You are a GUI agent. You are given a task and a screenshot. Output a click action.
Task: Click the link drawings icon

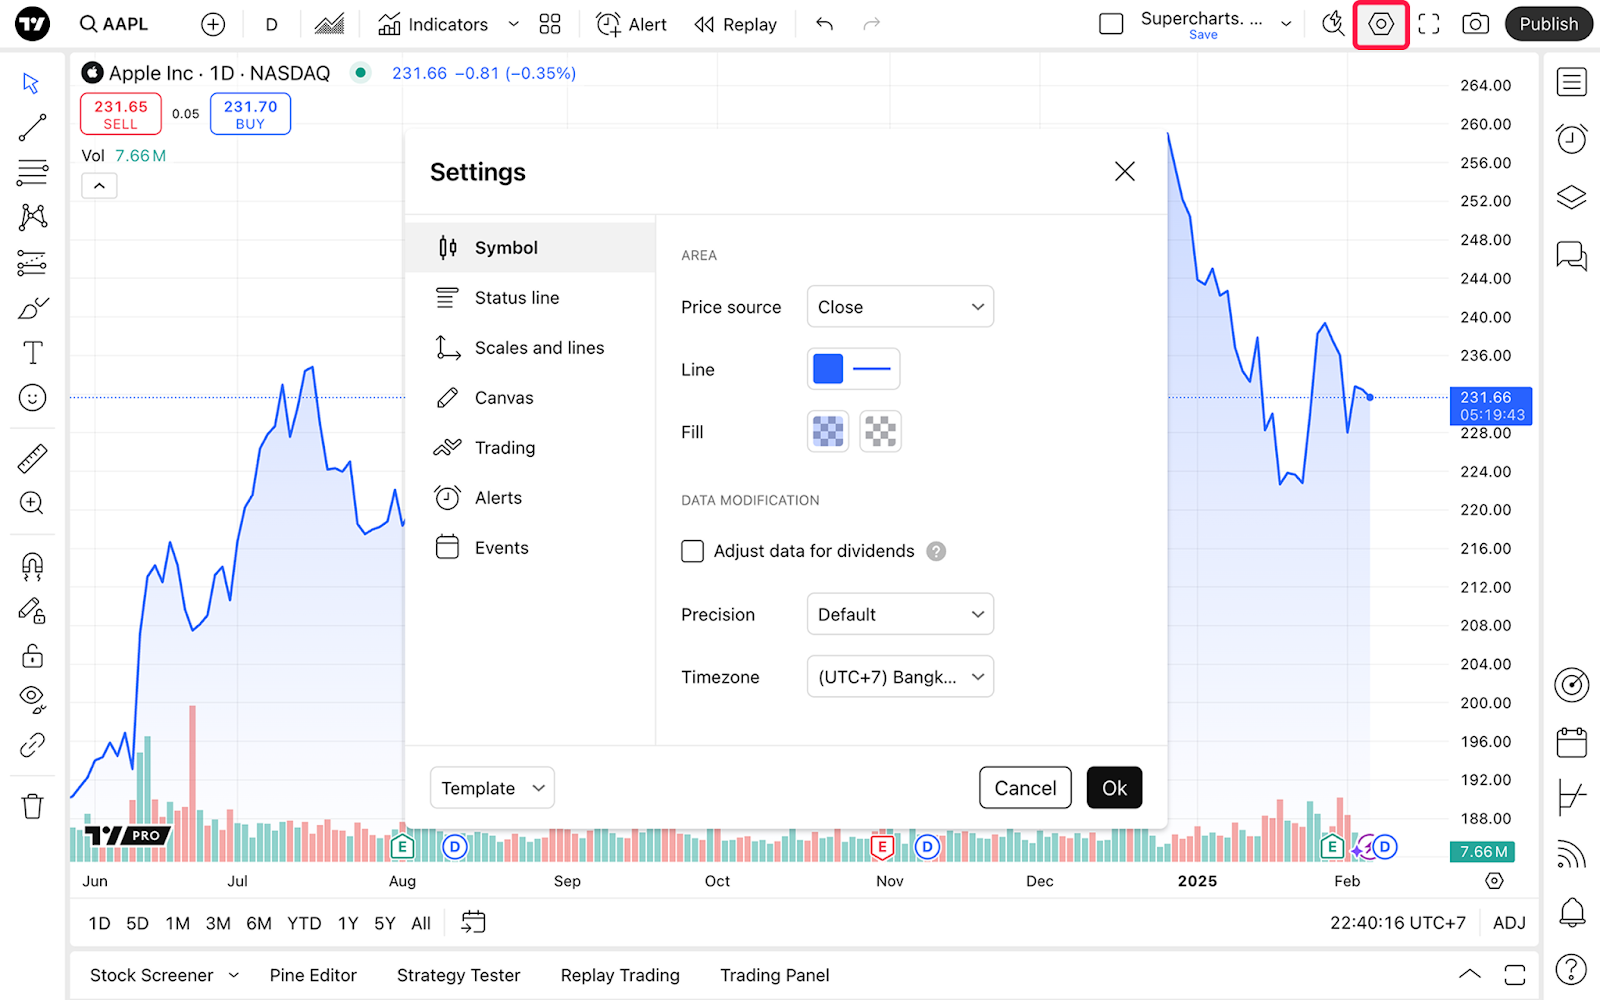coord(32,745)
